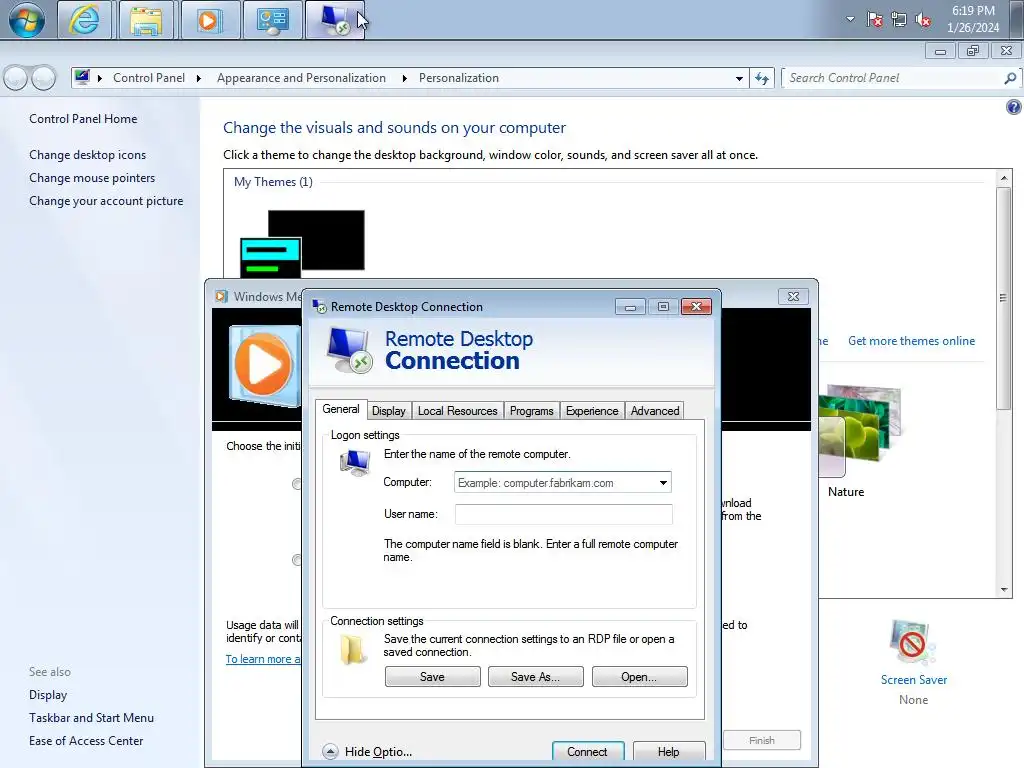Switch to the Local Resources tab

point(458,411)
